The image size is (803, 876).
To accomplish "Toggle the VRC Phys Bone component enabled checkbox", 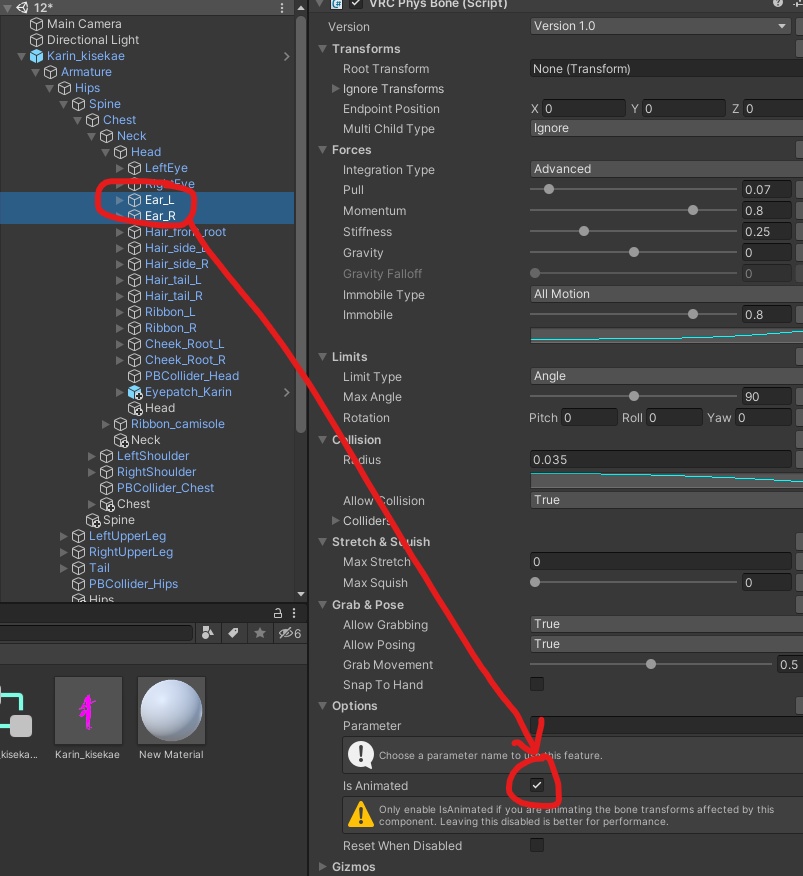I will [x=356, y=4].
